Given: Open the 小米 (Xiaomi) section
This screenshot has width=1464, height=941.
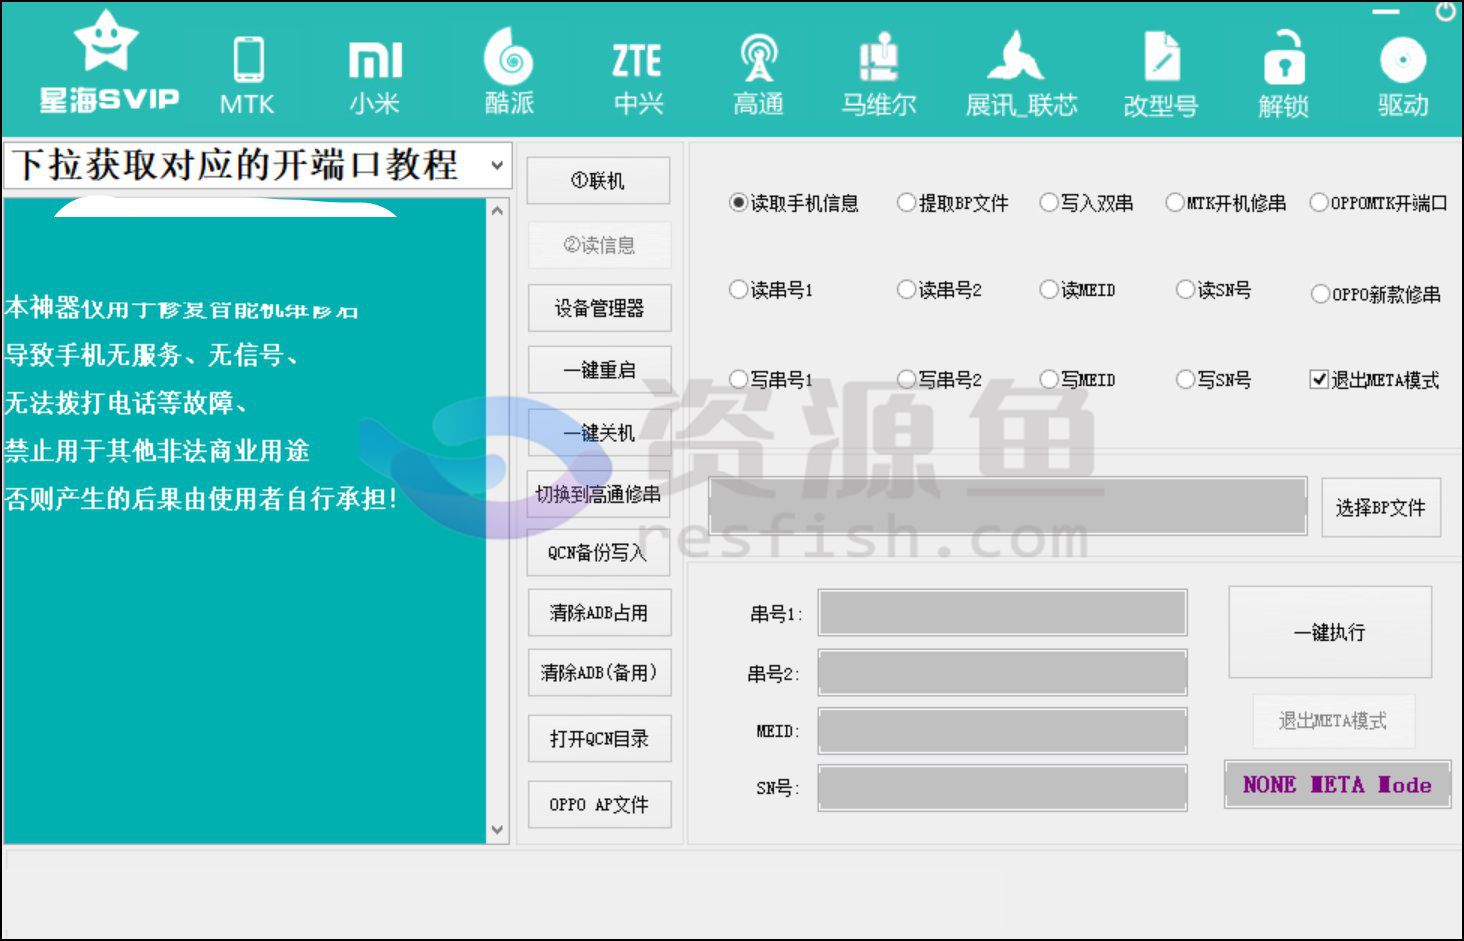Looking at the screenshot, I should (375, 78).
